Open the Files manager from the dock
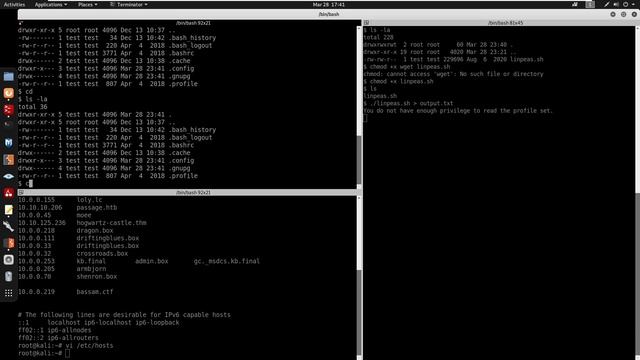 (x=9, y=76)
